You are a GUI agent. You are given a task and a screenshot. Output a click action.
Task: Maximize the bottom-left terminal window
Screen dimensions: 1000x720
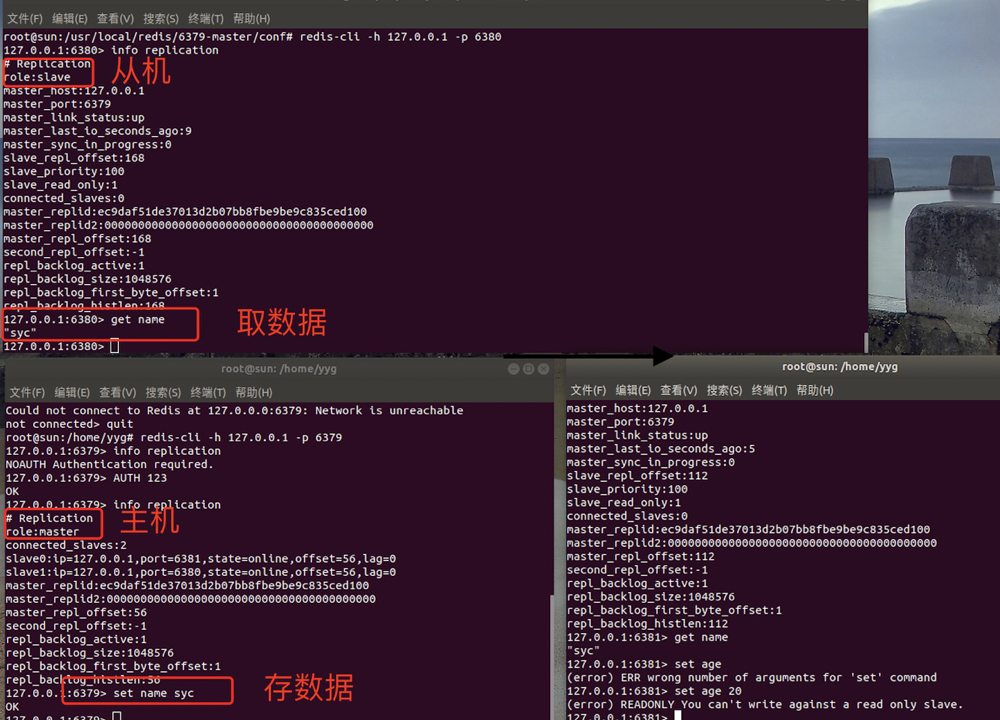(528, 369)
